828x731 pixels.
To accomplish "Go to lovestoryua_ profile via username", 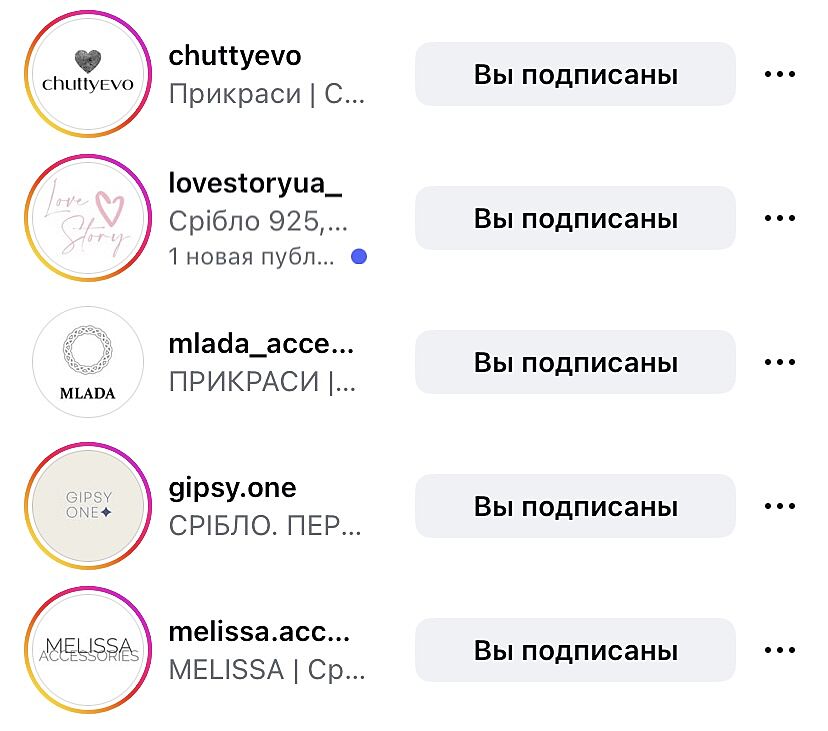I will coord(256,185).
